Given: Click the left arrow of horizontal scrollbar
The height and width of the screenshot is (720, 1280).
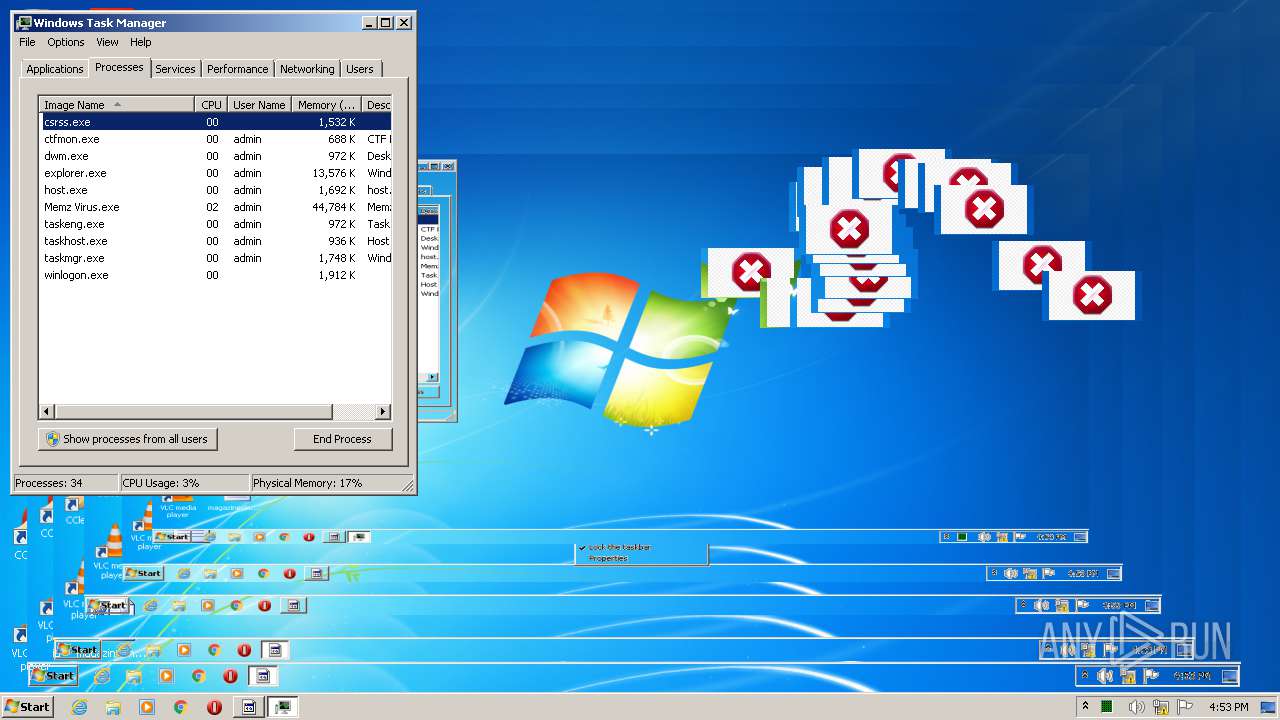Looking at the screenshot, I should (47, 412).
